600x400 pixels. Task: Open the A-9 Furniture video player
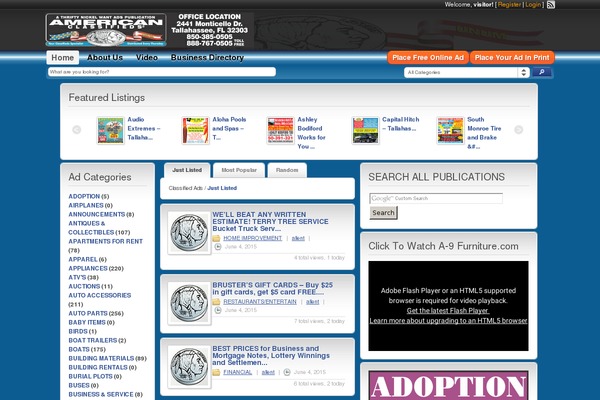tap(448, 306)
